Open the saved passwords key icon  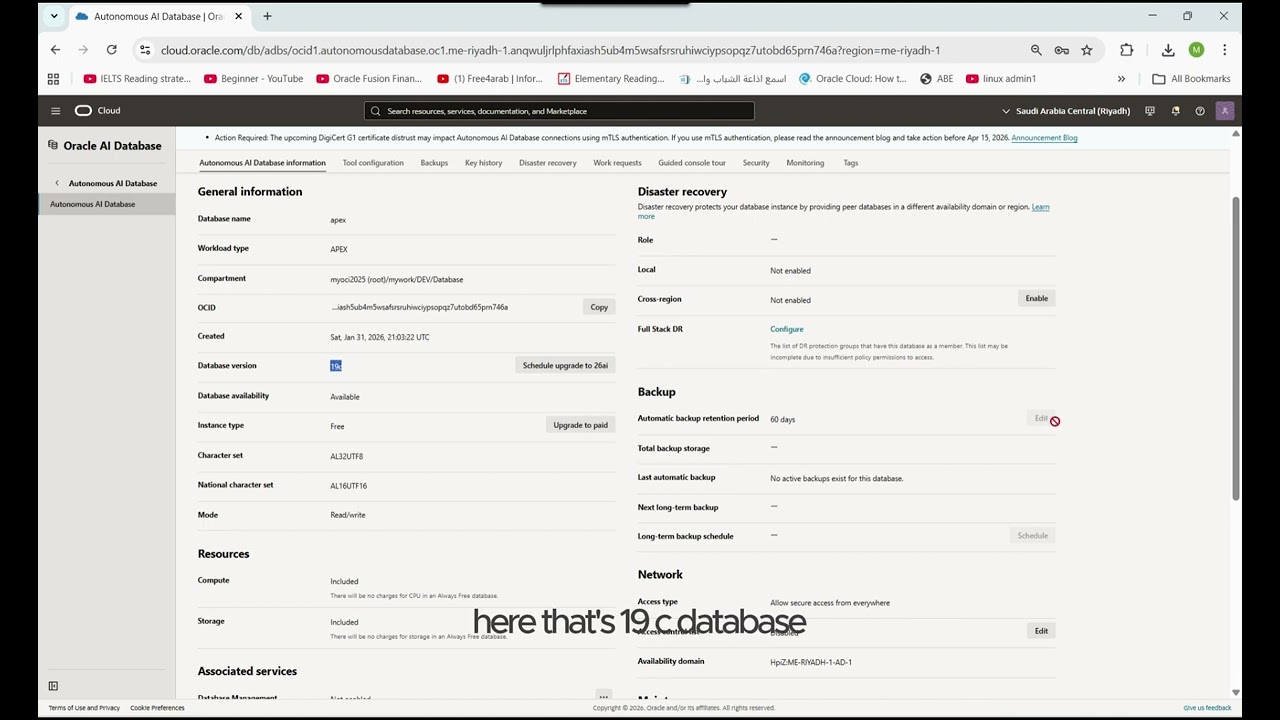point(1061,50)
